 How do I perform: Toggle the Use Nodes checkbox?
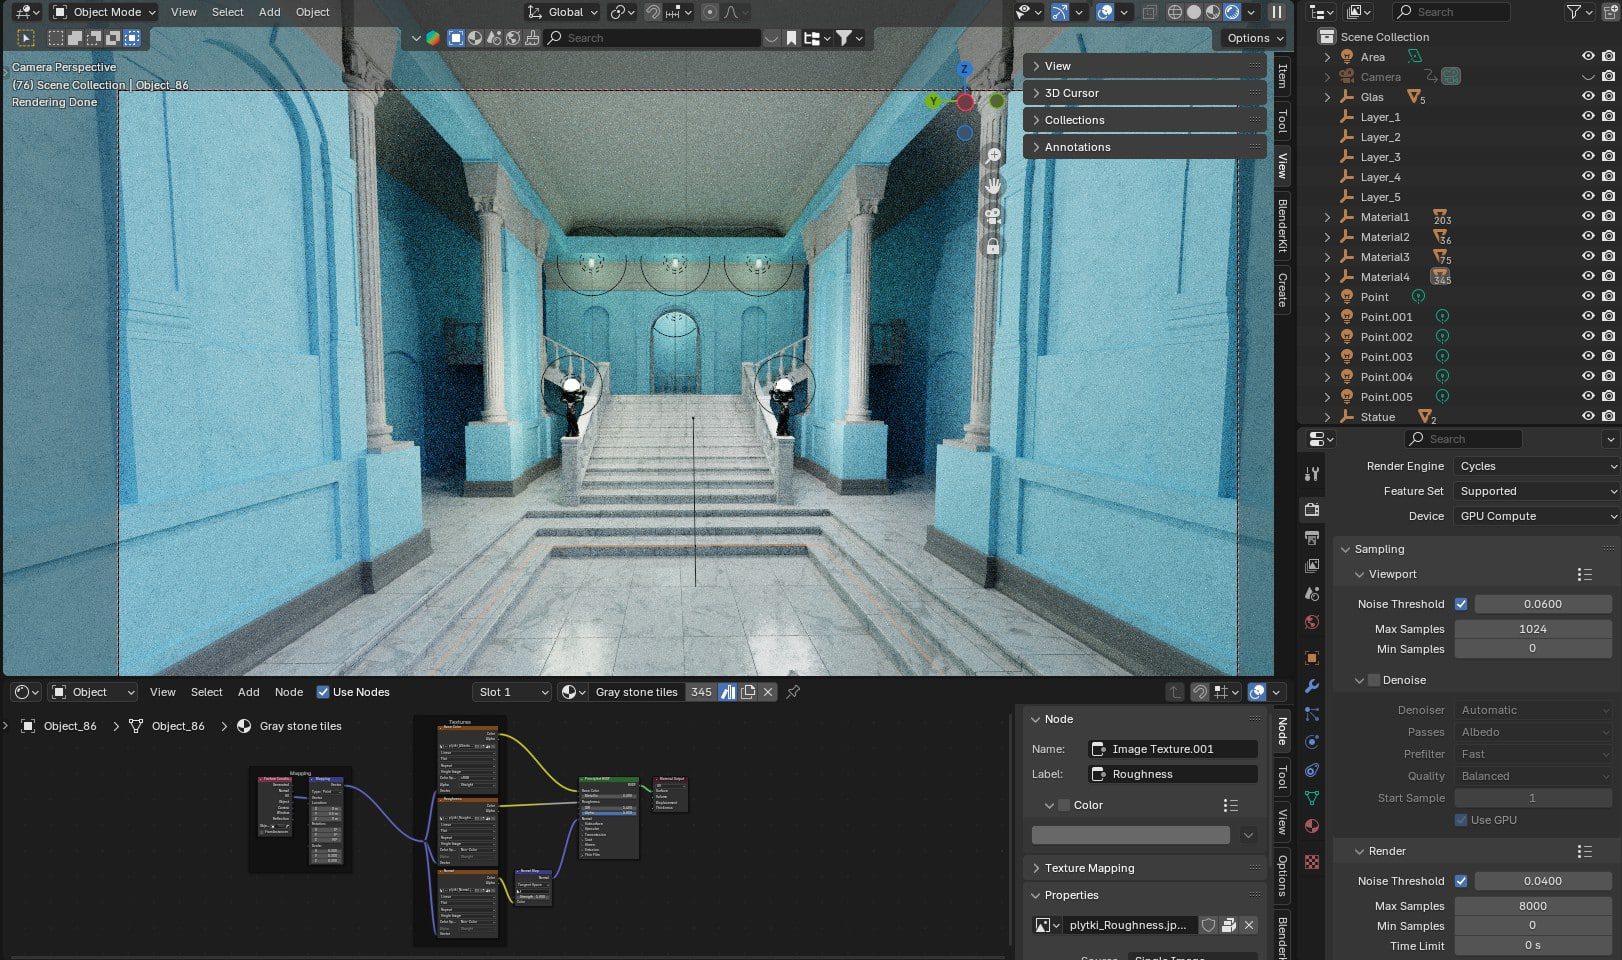(x=324, y=692)
